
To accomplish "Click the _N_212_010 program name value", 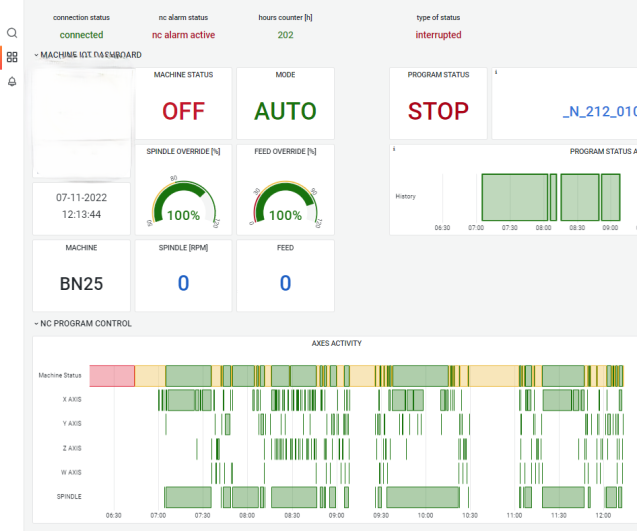I will 599,111.
